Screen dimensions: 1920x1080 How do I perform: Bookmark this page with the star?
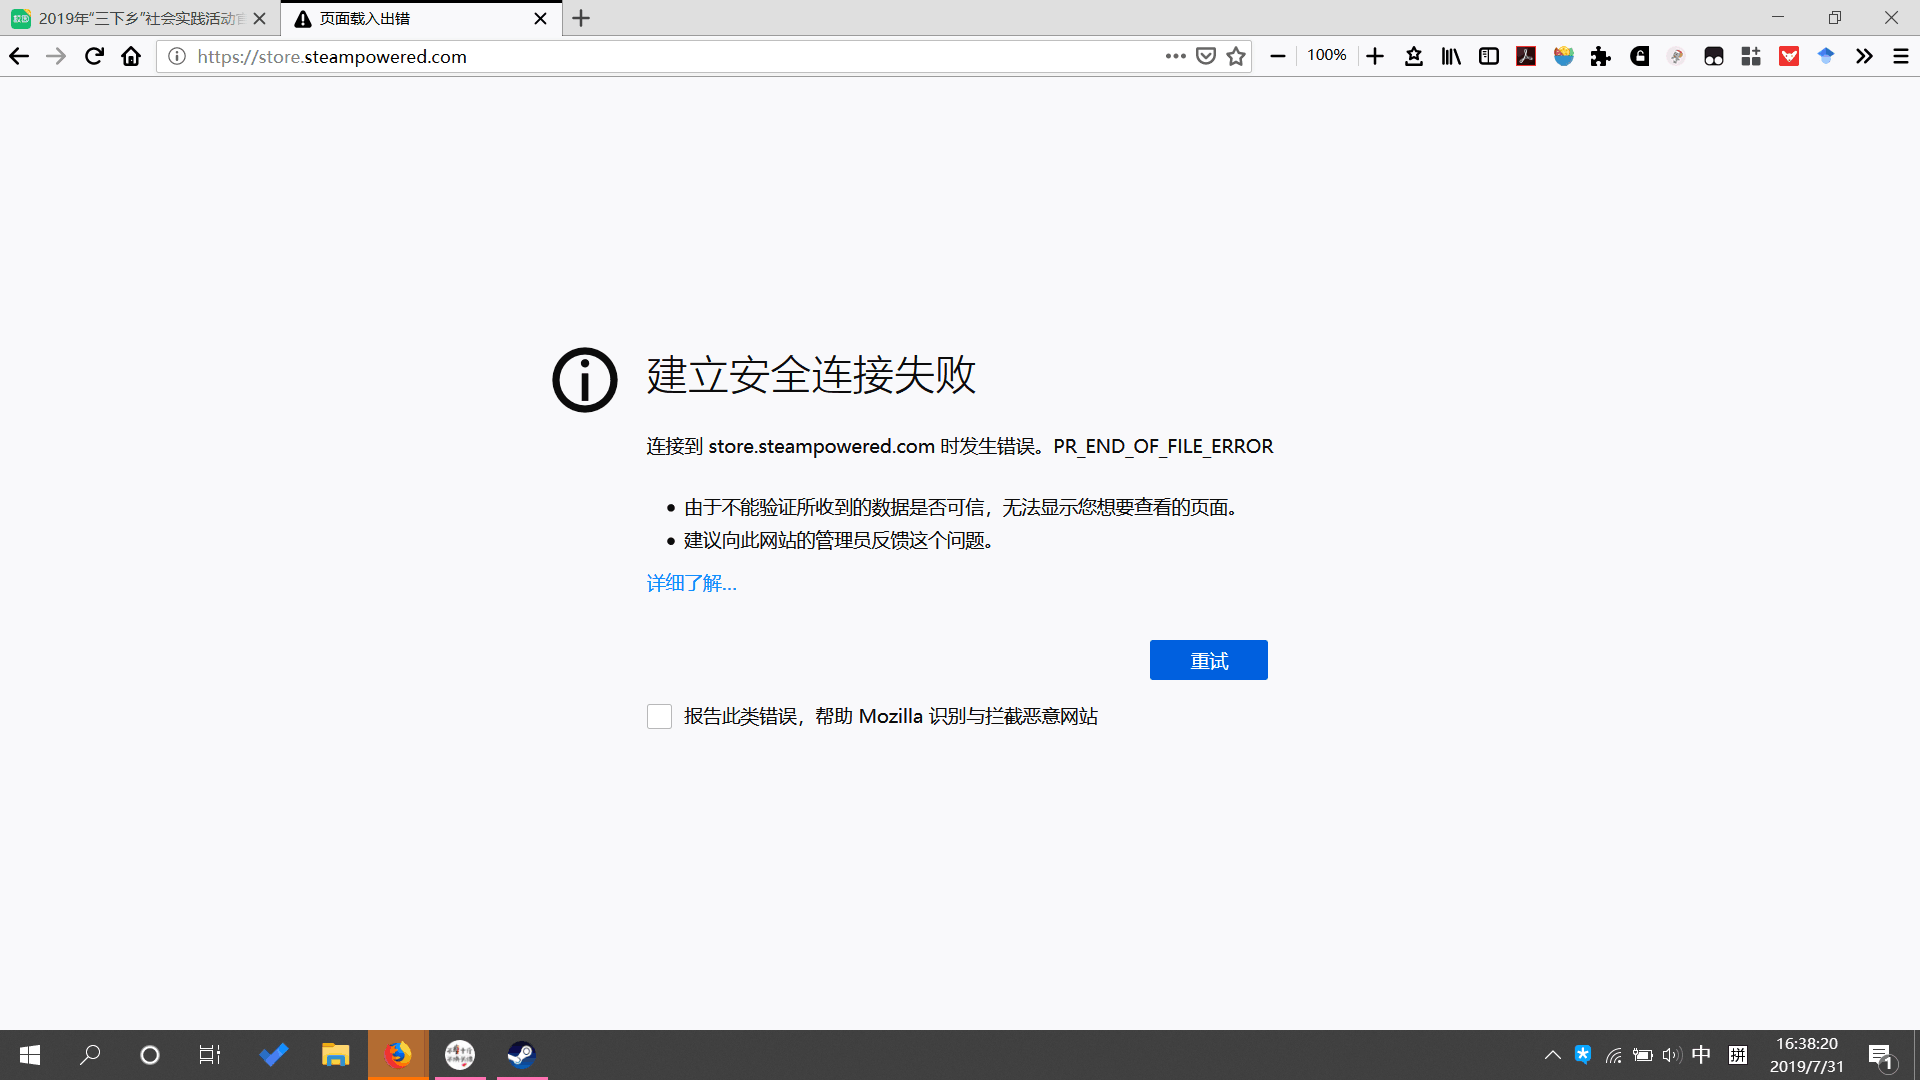click(1236, 56)
